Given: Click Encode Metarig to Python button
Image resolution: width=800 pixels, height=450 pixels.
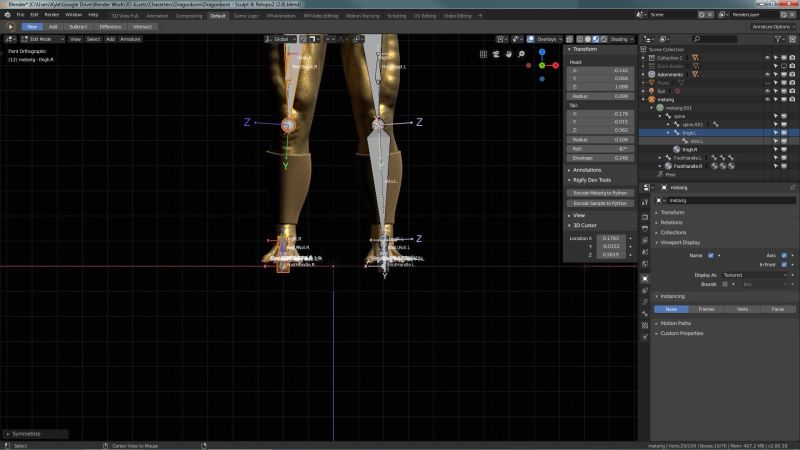Looking at the screenshot, I should click(x=600, y=193).
